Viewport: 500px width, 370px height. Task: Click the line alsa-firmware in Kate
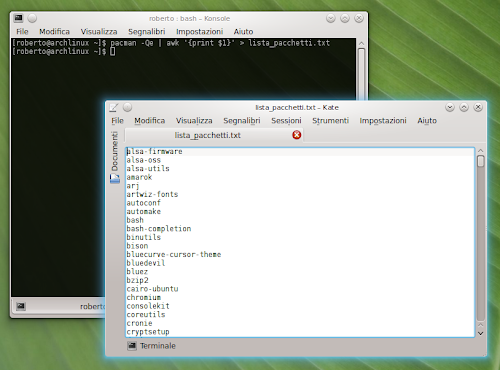click(154, 152)
